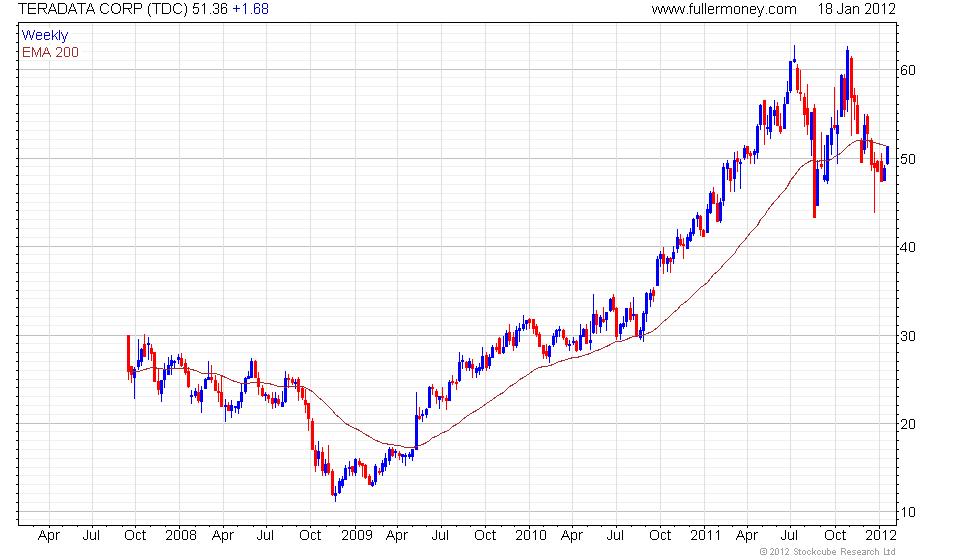Click the 2012 year axis label
Screen dimensions: 980x560
click(880, 535)
